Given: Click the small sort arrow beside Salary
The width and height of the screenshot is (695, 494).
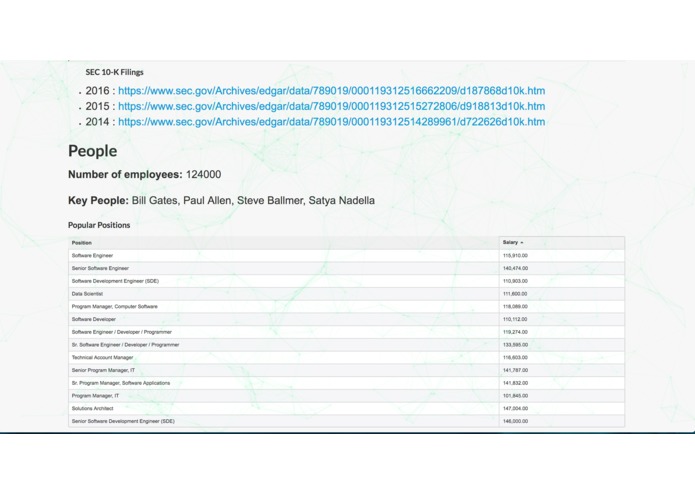Looking at the screenshot, I should pos(522,243).
